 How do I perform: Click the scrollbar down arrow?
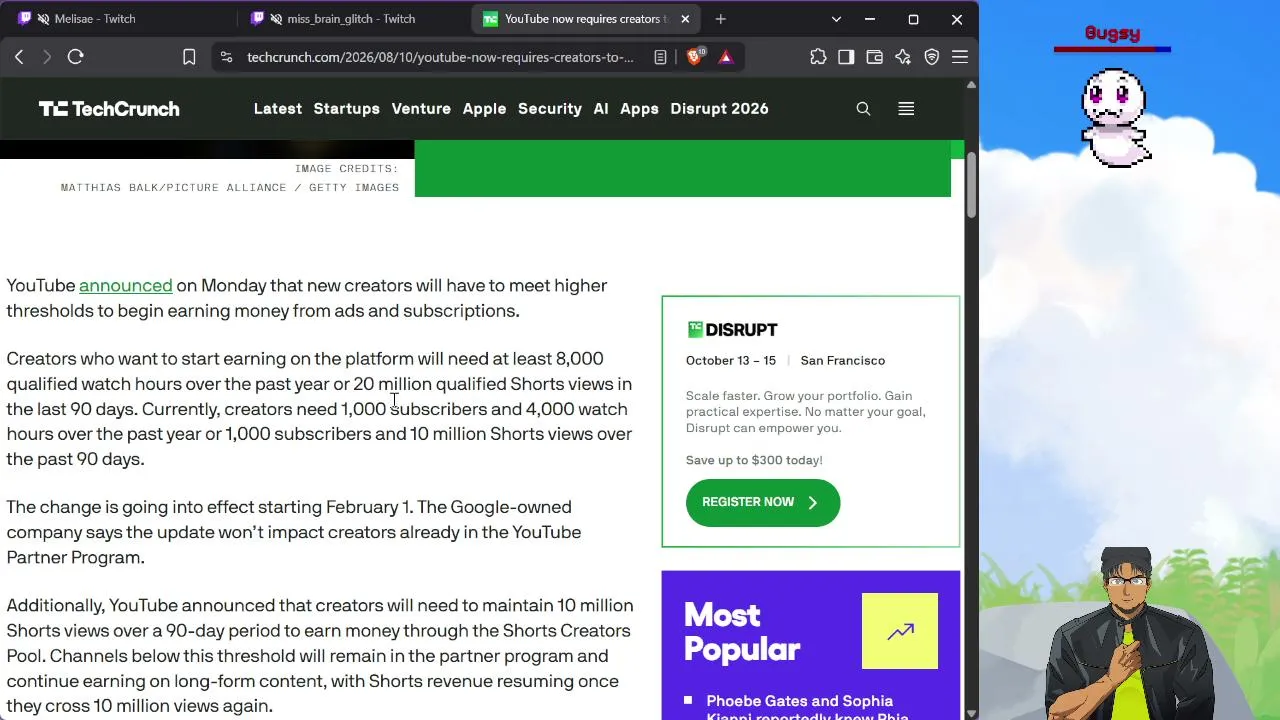pyautogui.click(x=971, y=713)
